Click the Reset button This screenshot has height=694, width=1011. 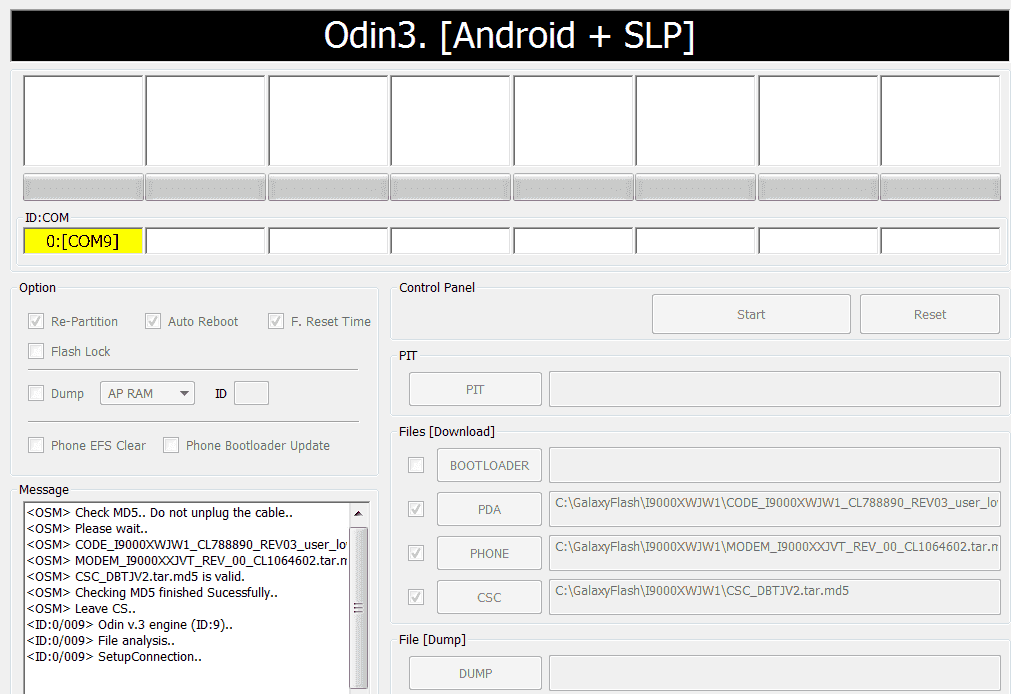click(930, 314)
